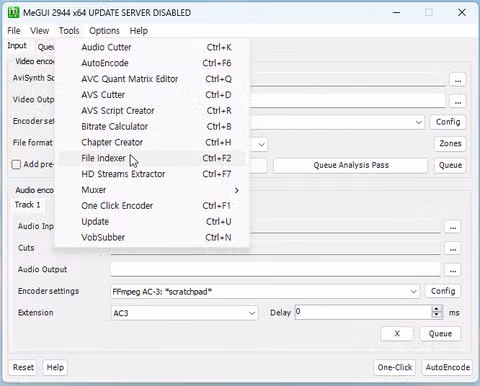Click the bottom AutoEncode button
480x386 pixels.
[x=447, y=367]
